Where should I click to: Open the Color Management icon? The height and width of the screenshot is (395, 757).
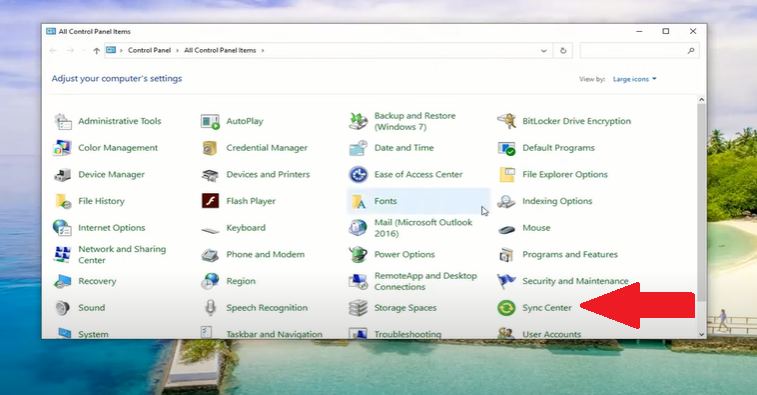click(63, 148)
